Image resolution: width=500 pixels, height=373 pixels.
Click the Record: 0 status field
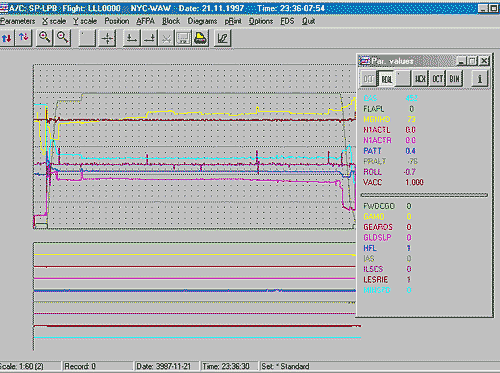pyautogui.click(x=98, y=366)
